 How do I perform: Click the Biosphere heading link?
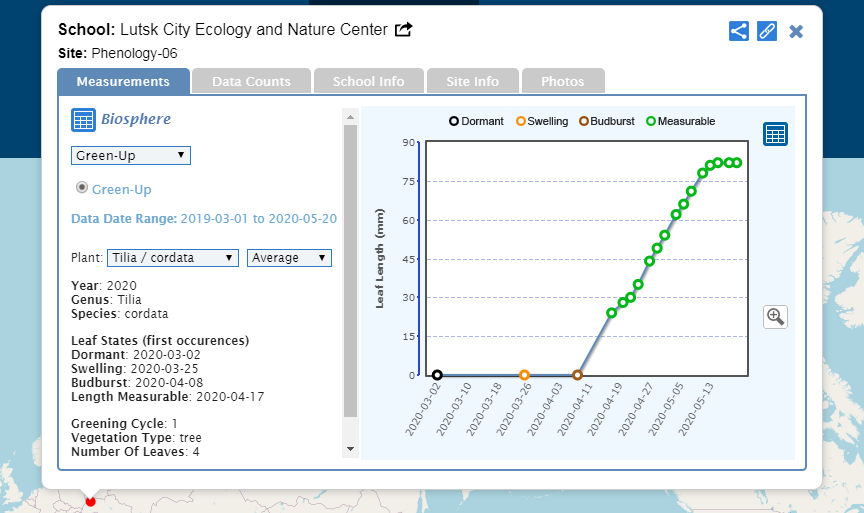click(x=135, y=120)
